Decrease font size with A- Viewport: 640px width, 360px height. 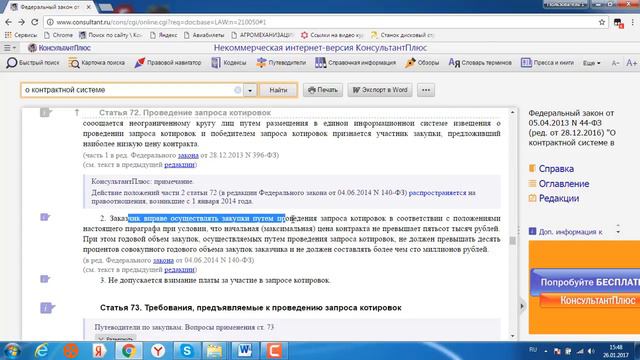click(616, 63)
